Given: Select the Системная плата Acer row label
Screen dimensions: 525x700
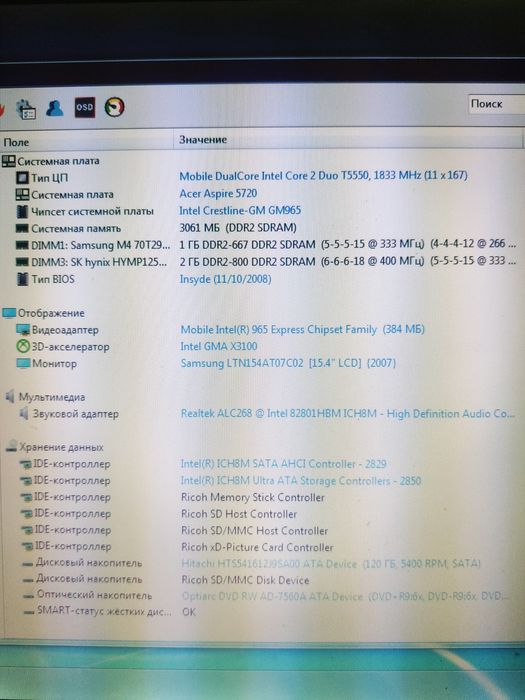Looking at the screenshot, I should (x=72, y=195).
